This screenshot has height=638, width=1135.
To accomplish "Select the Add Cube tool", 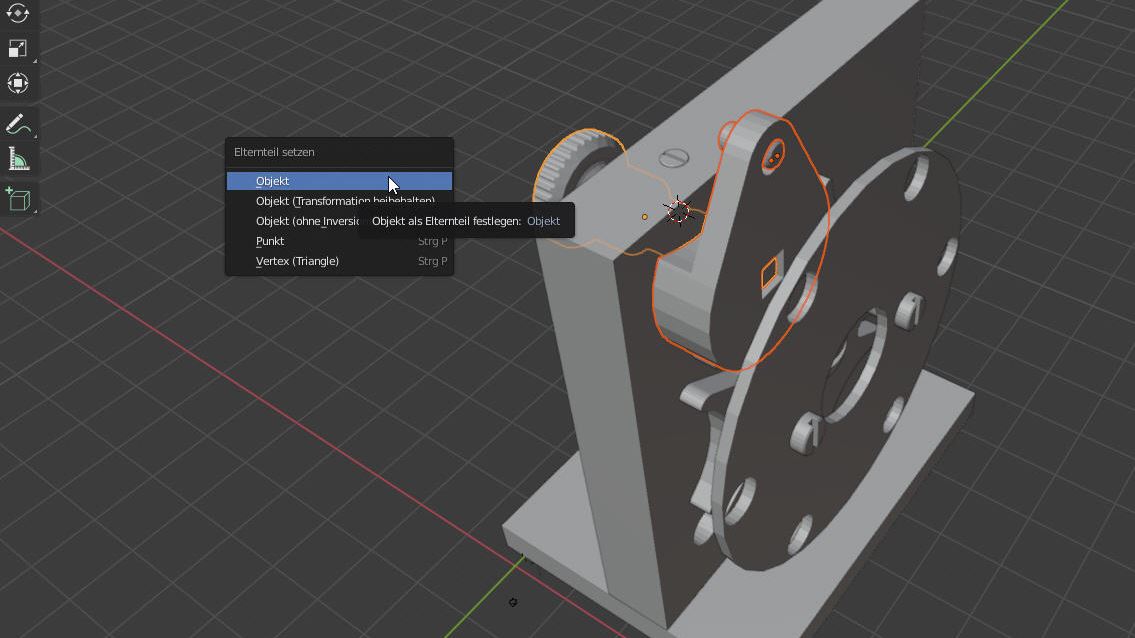I will pos(17,198).
